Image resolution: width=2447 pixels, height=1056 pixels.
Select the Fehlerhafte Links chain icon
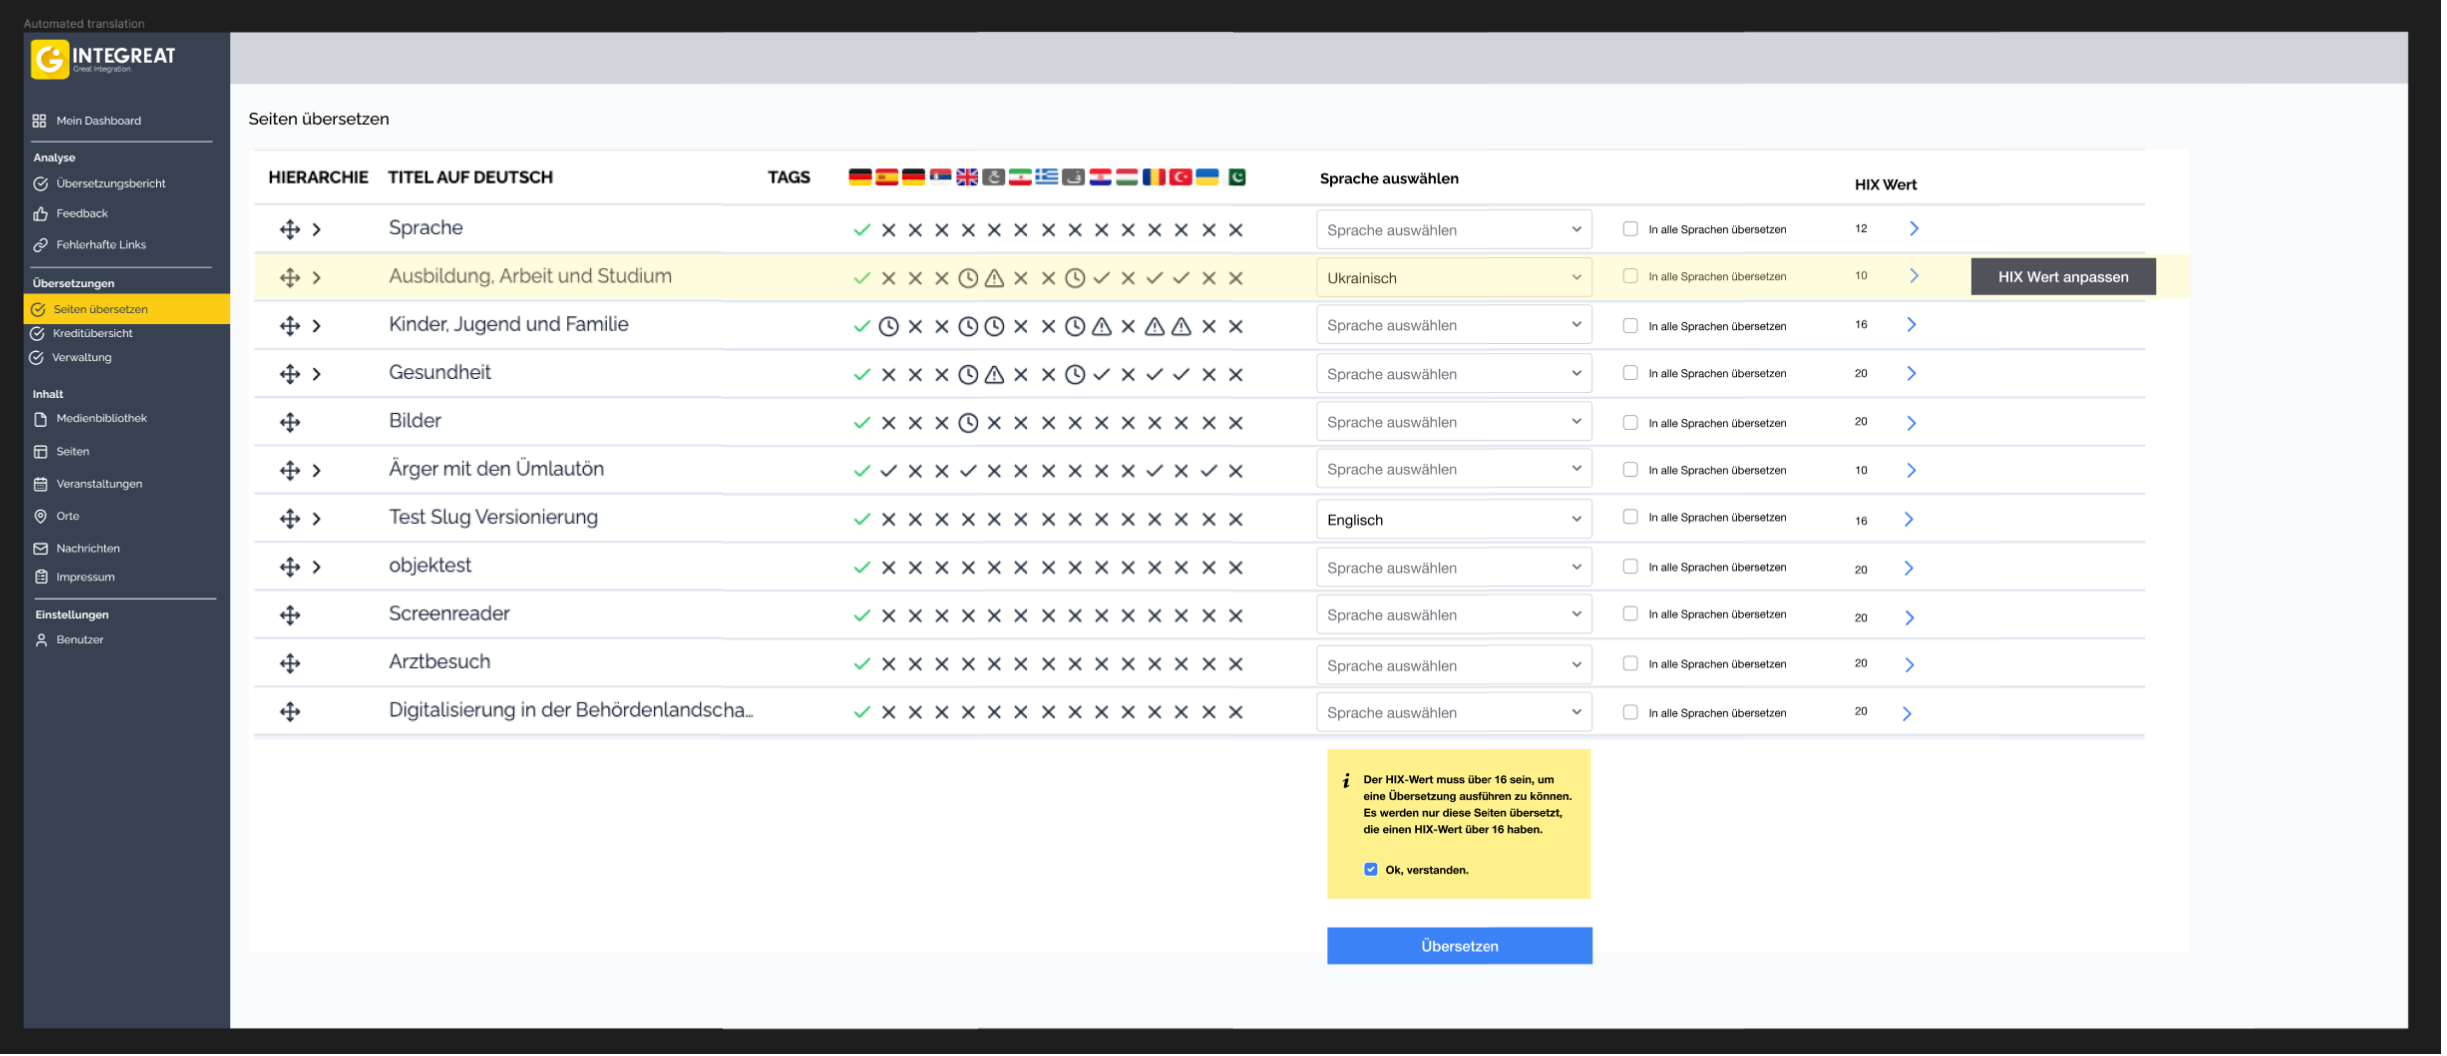point(40,244)
